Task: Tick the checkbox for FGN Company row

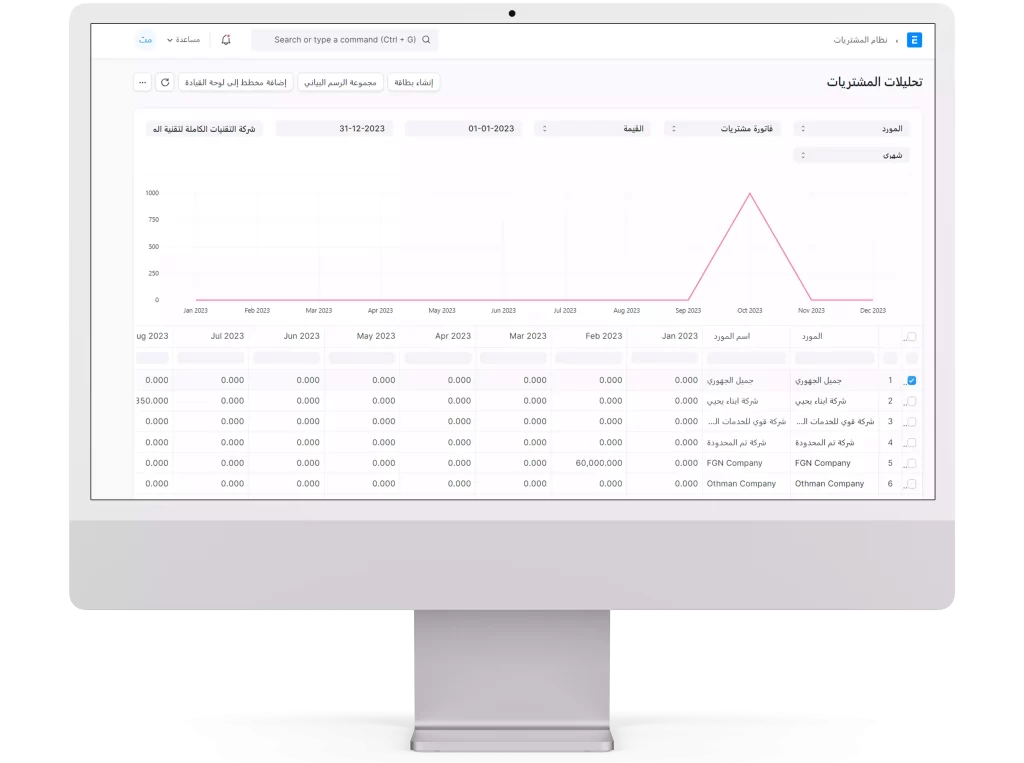Action: [x=911, y=463]
